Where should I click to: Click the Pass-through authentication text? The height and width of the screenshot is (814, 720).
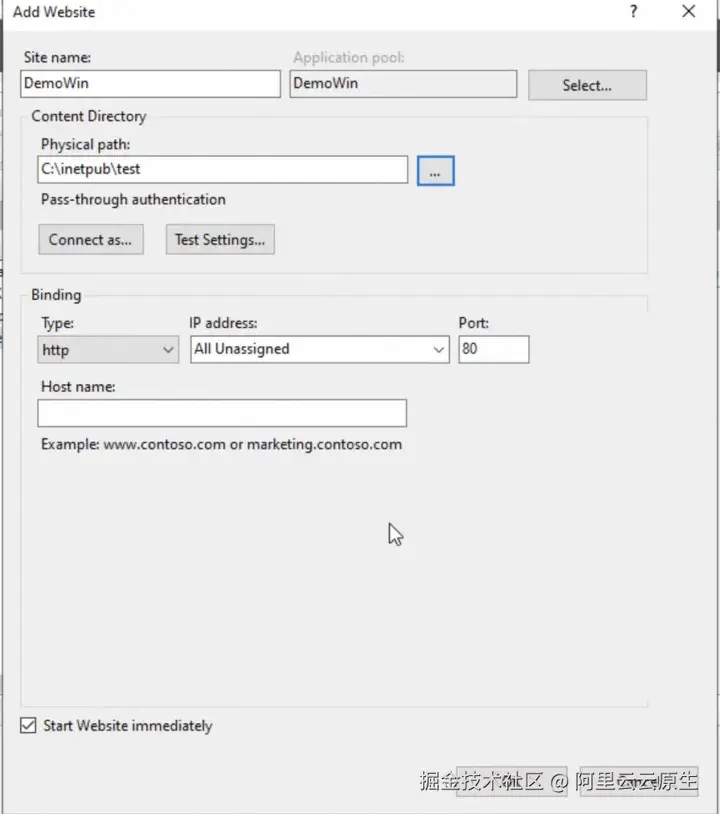pyautogui.click(x=133, y=199)
